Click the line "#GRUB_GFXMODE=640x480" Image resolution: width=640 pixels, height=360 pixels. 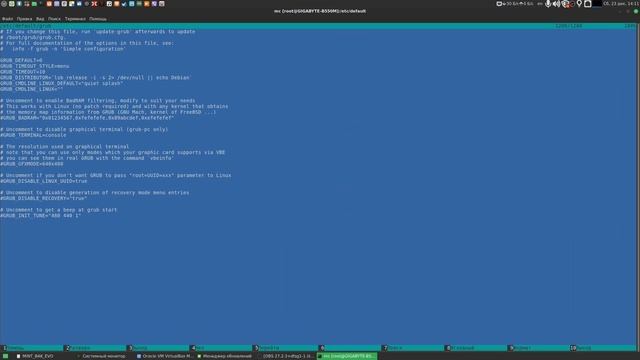(x=32, y=164)
